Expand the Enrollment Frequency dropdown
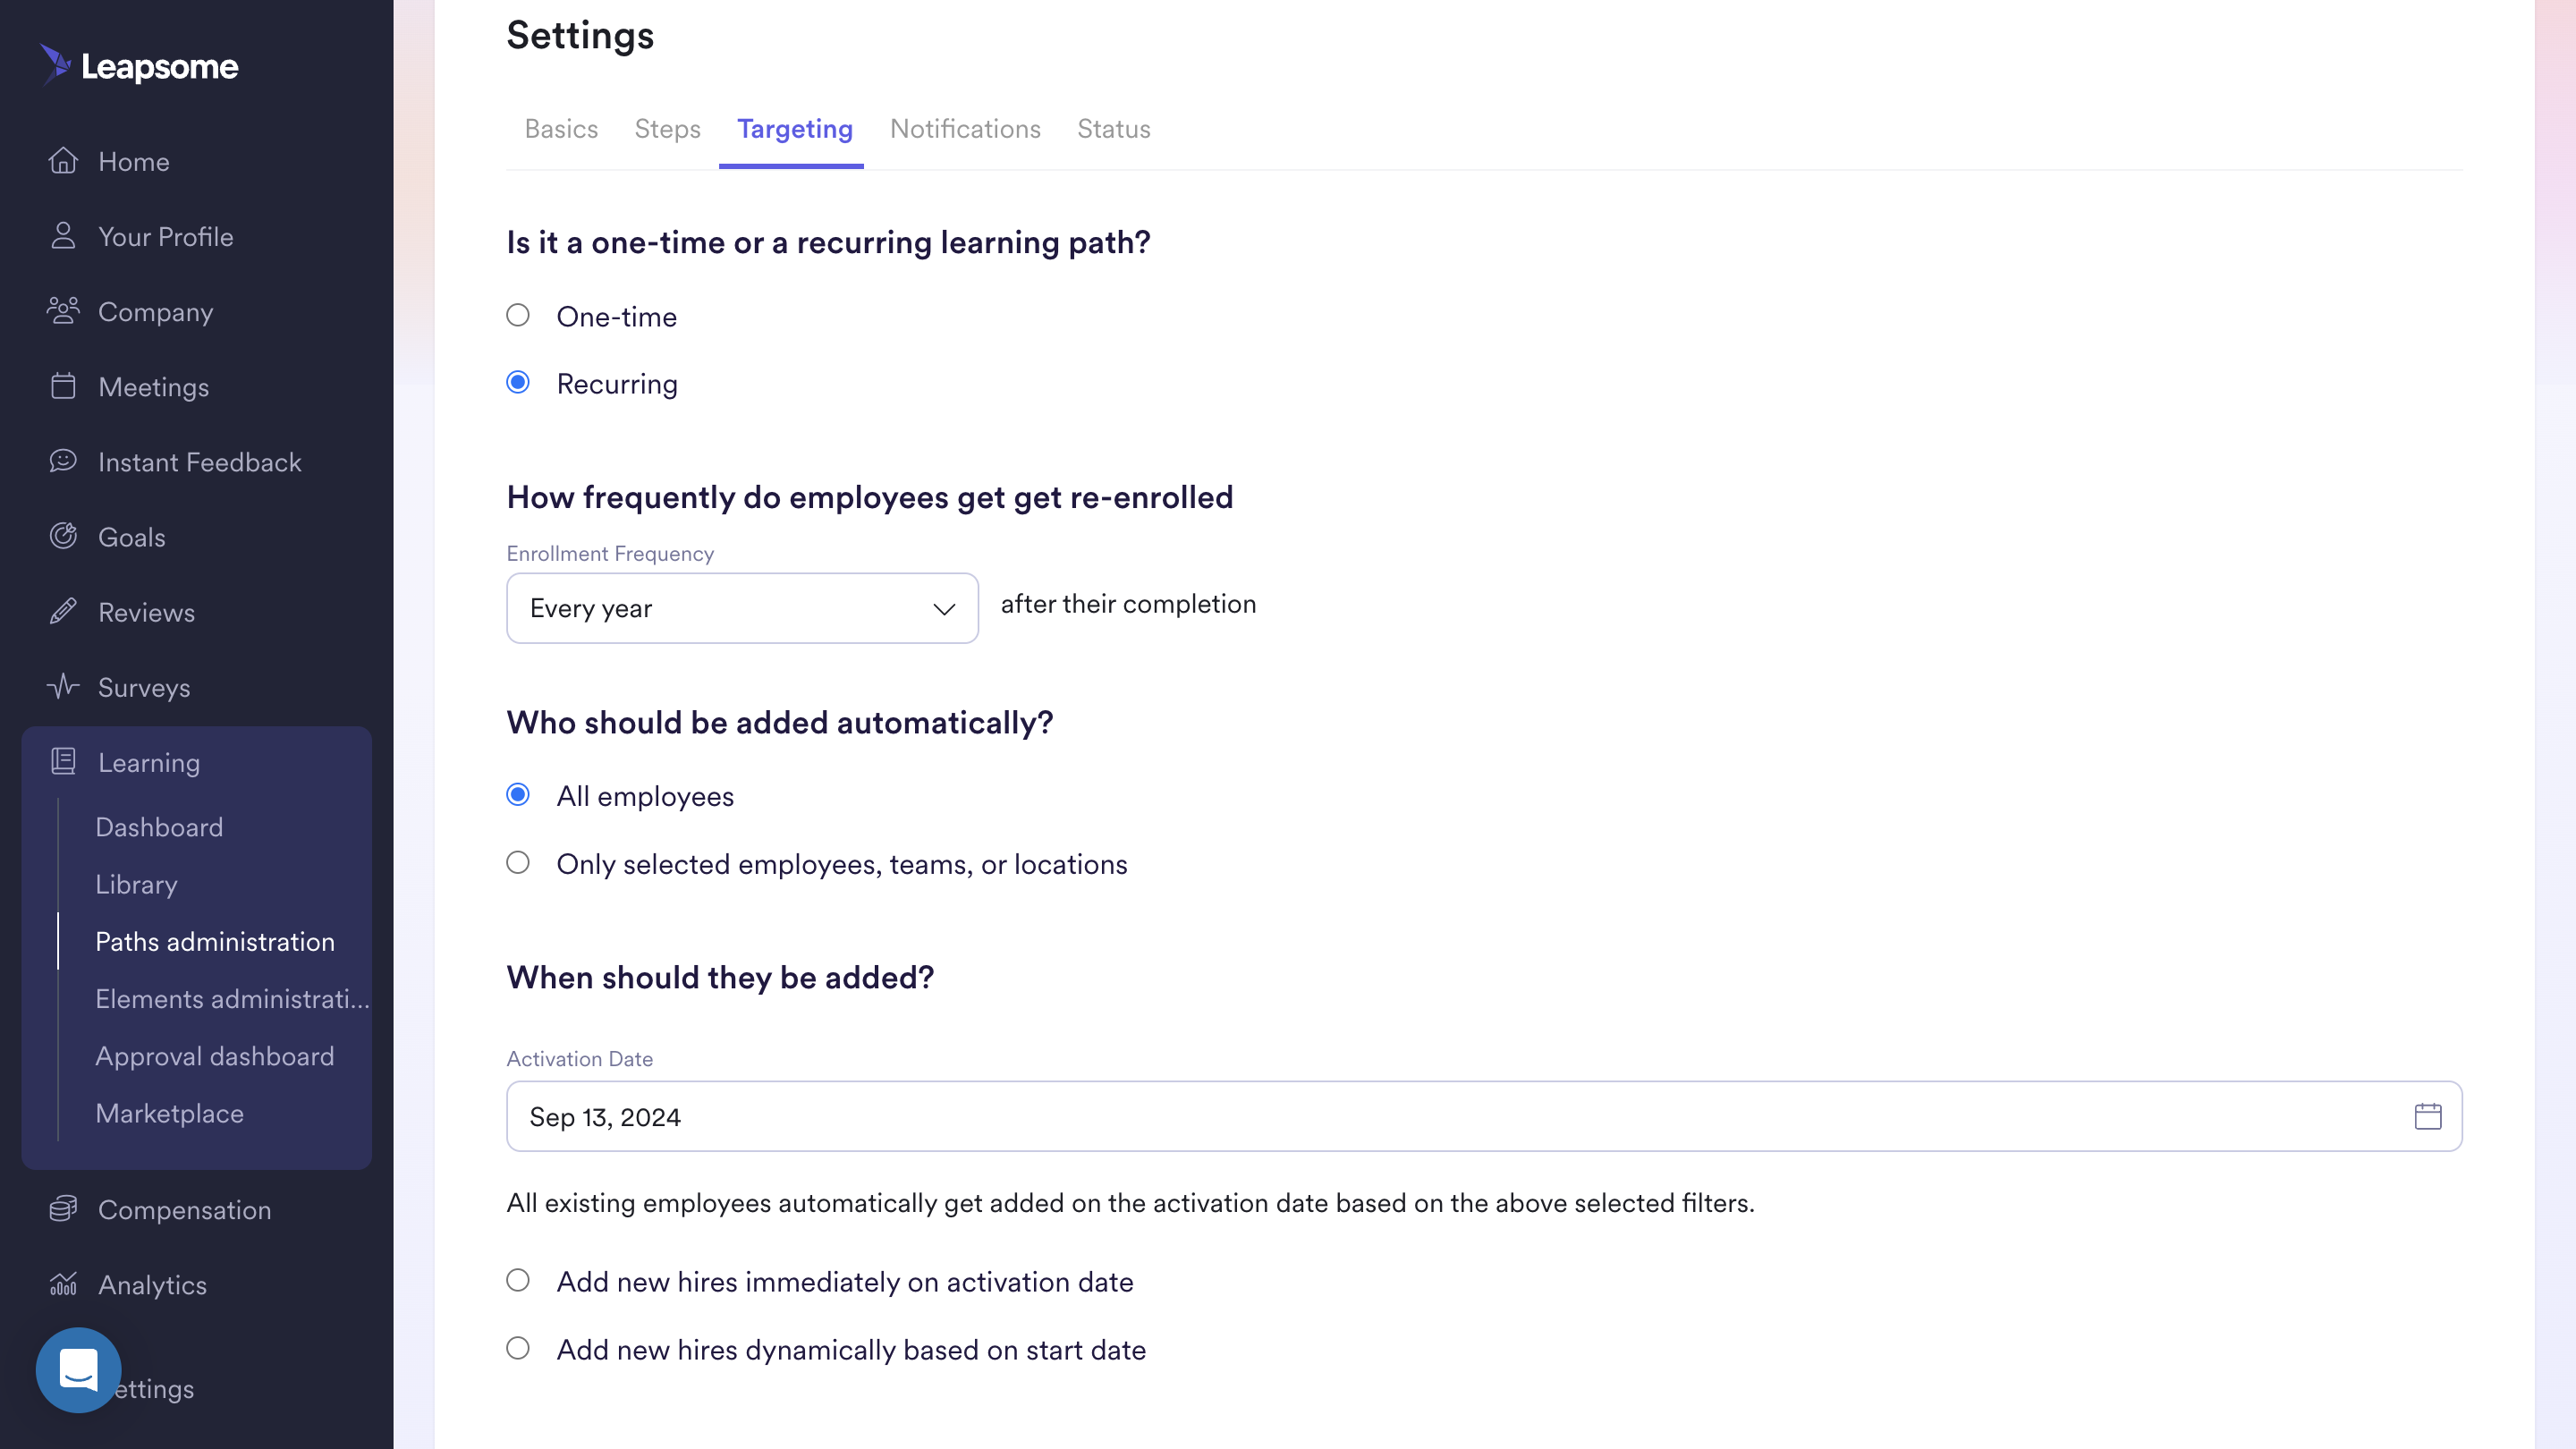The image size is (2576, 1449). click(x=742, y=608)
